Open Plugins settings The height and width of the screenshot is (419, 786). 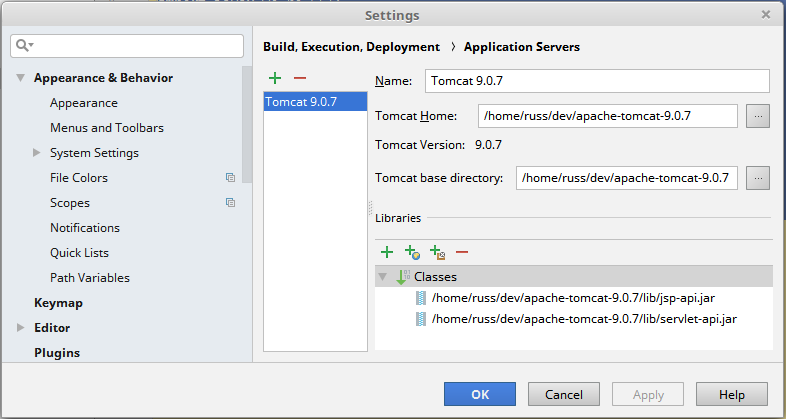57,353
